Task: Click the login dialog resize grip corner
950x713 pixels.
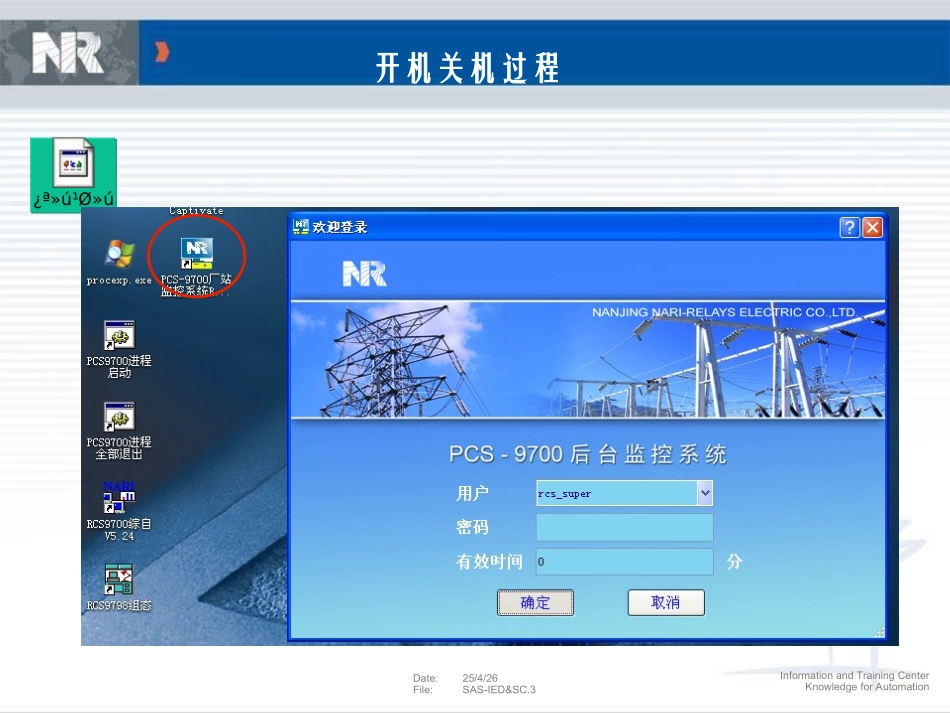Action: click(879, 632)
